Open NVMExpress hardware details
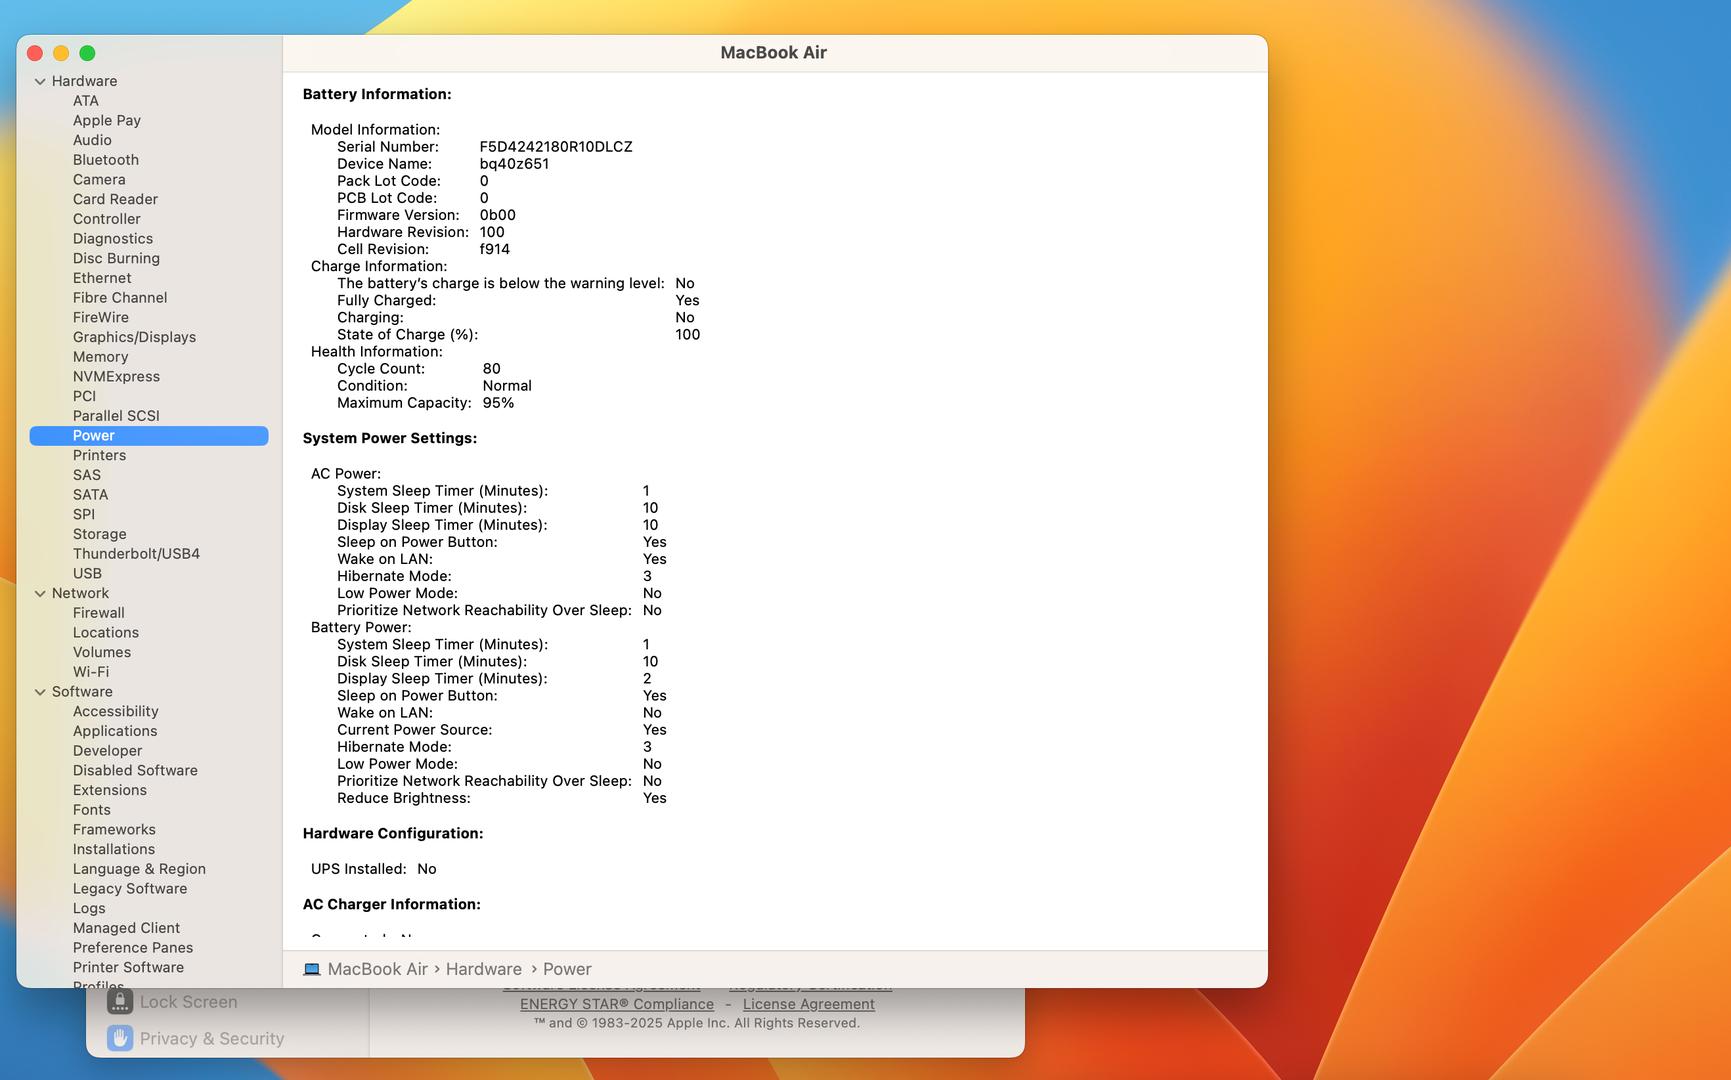Image resolution: width=1731 pixels, height=1080 pixels. point(116,377)
